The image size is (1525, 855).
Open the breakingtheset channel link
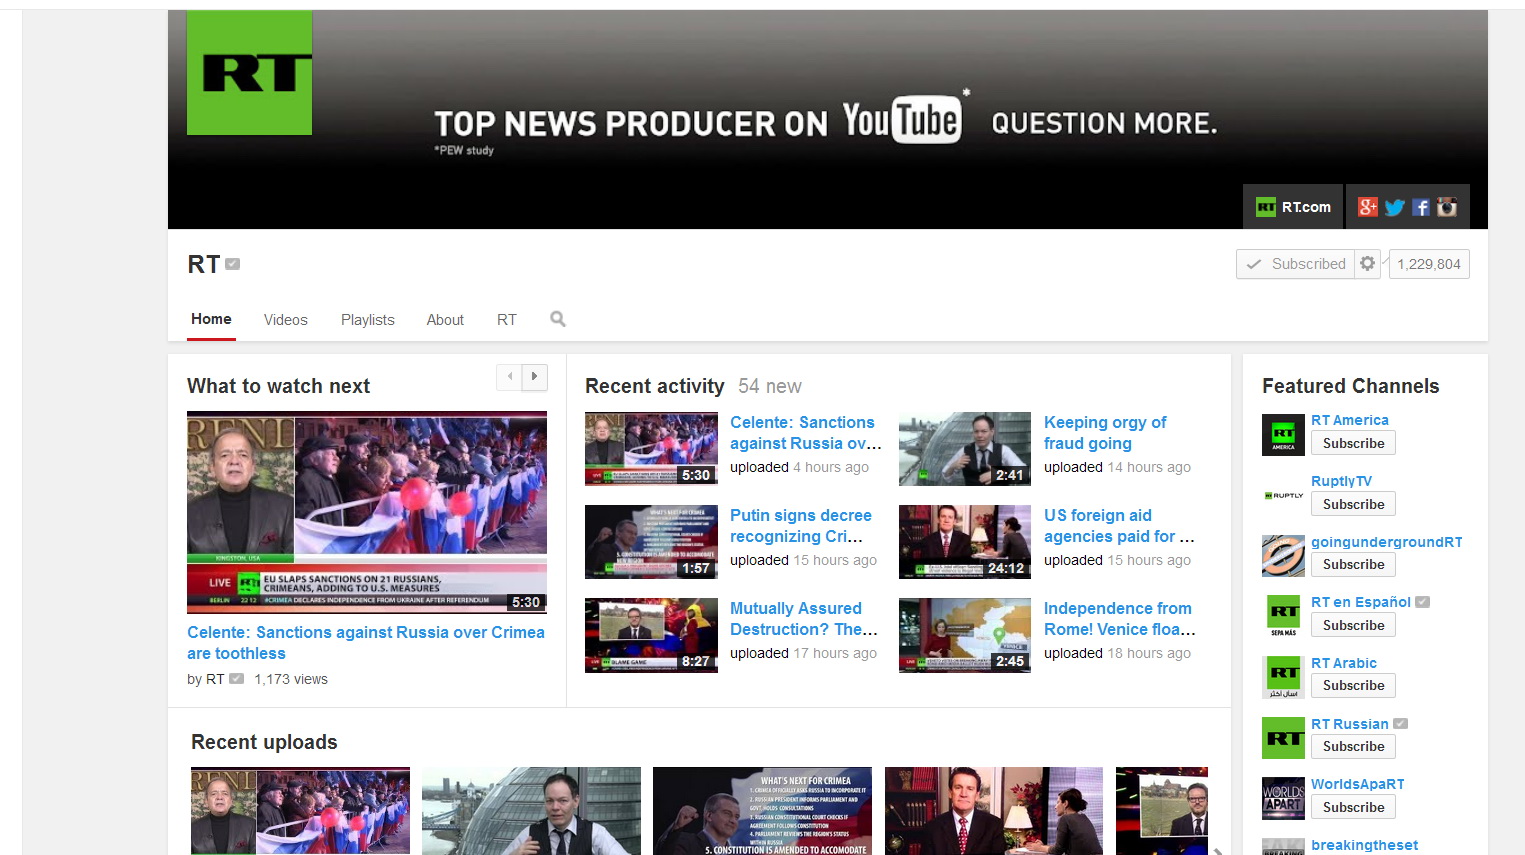tap(1364, 845)
